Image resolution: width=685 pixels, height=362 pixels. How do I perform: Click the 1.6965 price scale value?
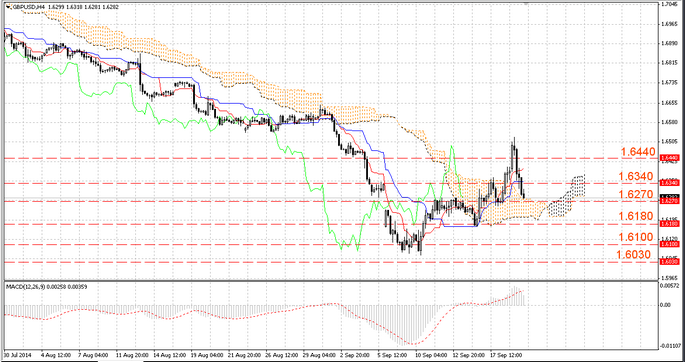(x=669, y=24)
